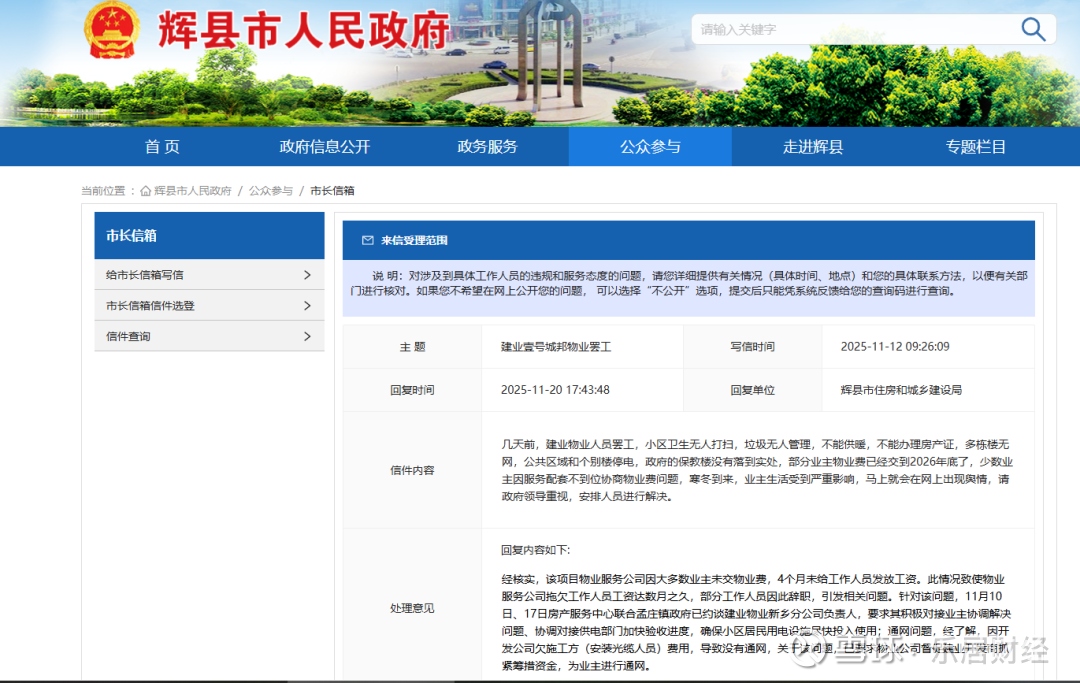Open 信件查询 in the sidebar
This screenshot has height=683, width=1080.
(x=128, y=337)
